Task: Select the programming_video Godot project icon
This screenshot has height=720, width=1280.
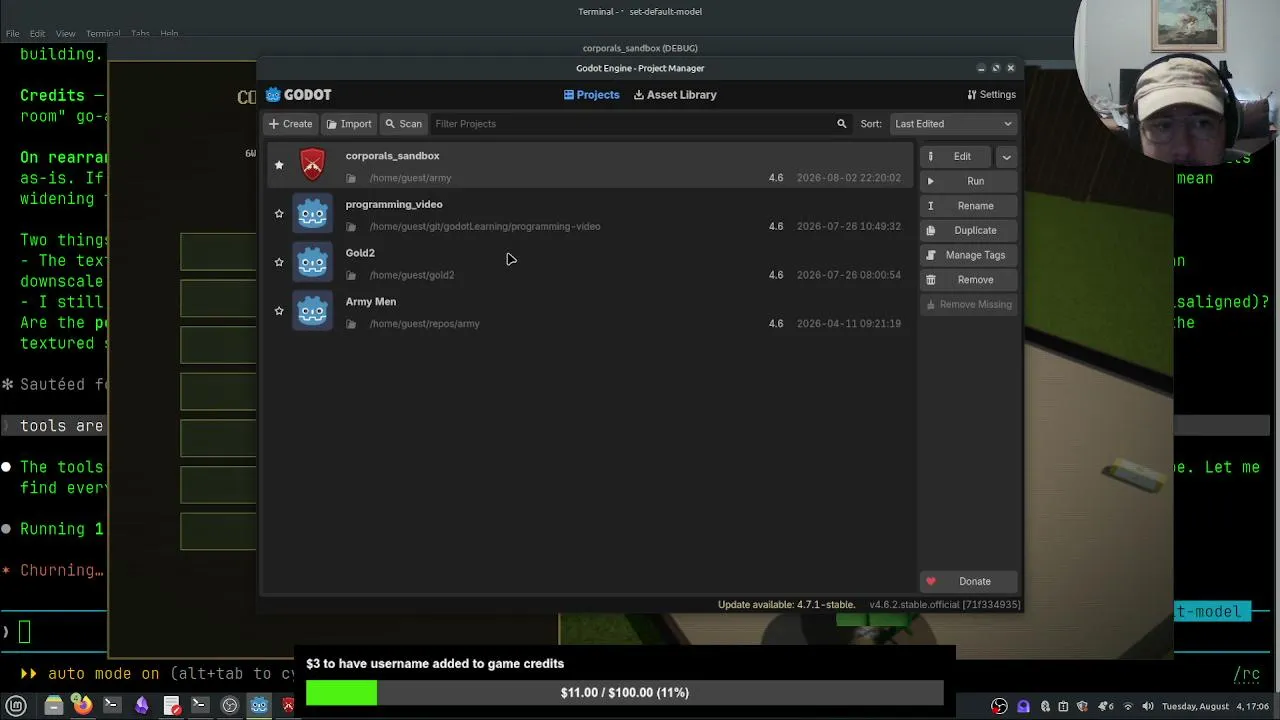Action: 313,213
